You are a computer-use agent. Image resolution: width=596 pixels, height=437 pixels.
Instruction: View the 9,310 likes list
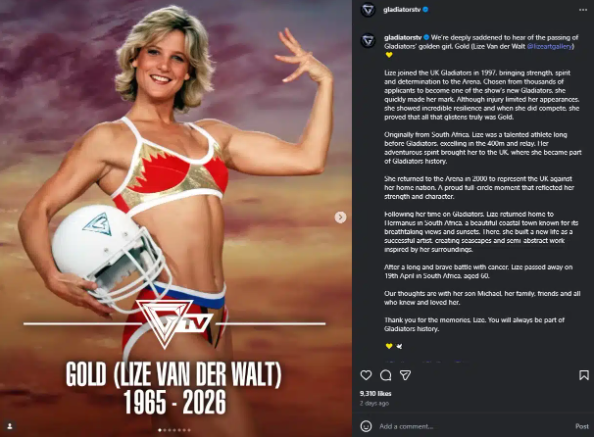click(x=376, y=394)
